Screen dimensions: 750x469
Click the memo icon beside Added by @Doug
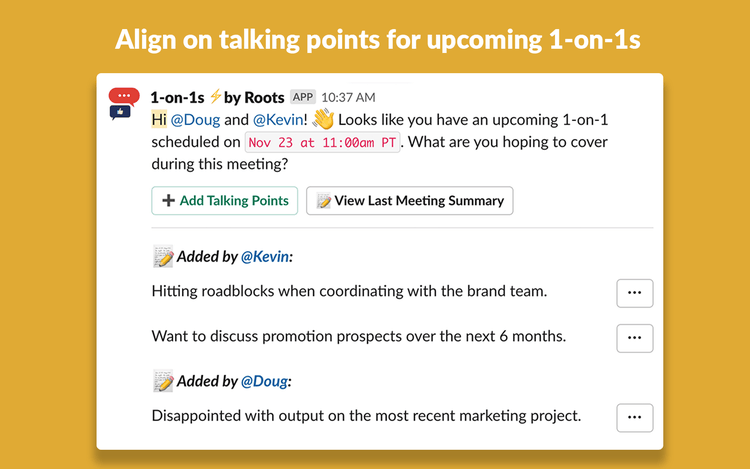(163, 381)
